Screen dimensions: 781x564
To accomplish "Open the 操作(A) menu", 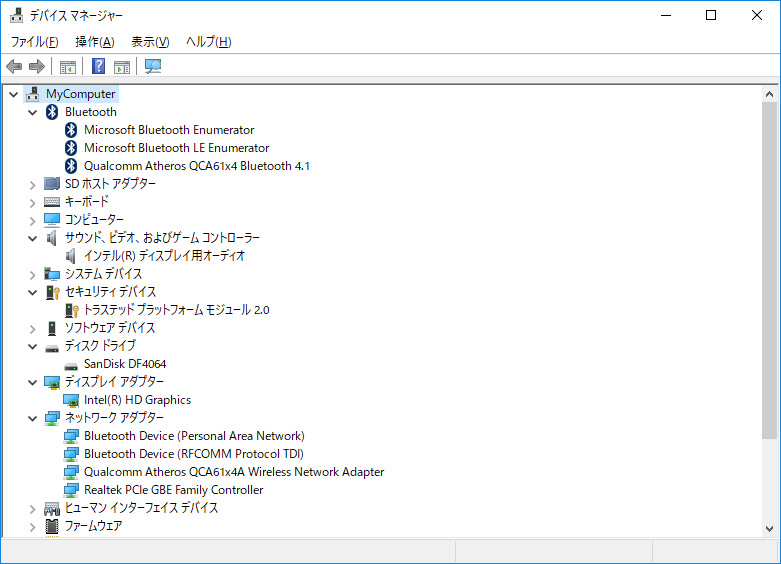I will (x=95, y=42).
